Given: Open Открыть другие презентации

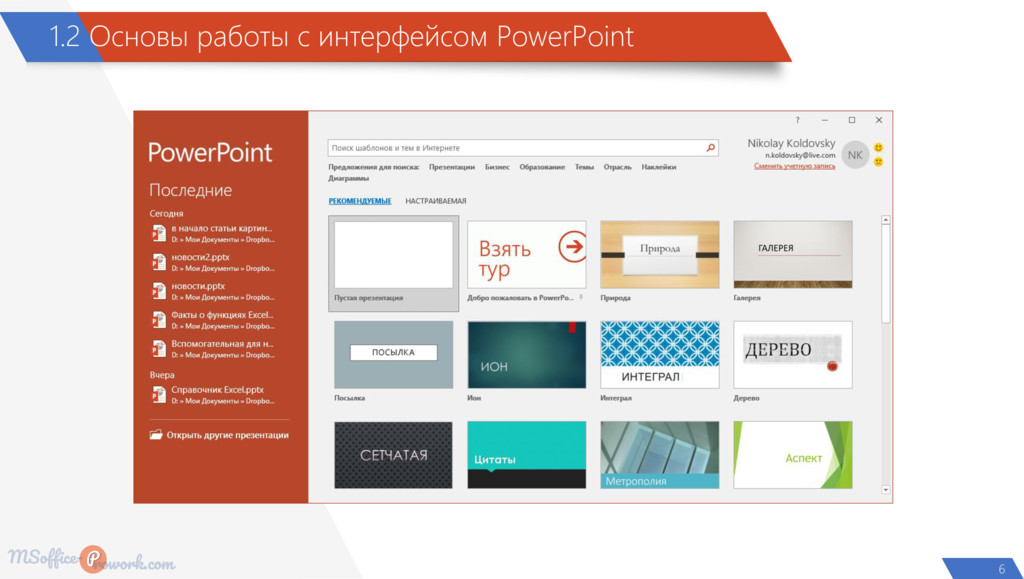Looking at the screenshot, I should 219,435.
